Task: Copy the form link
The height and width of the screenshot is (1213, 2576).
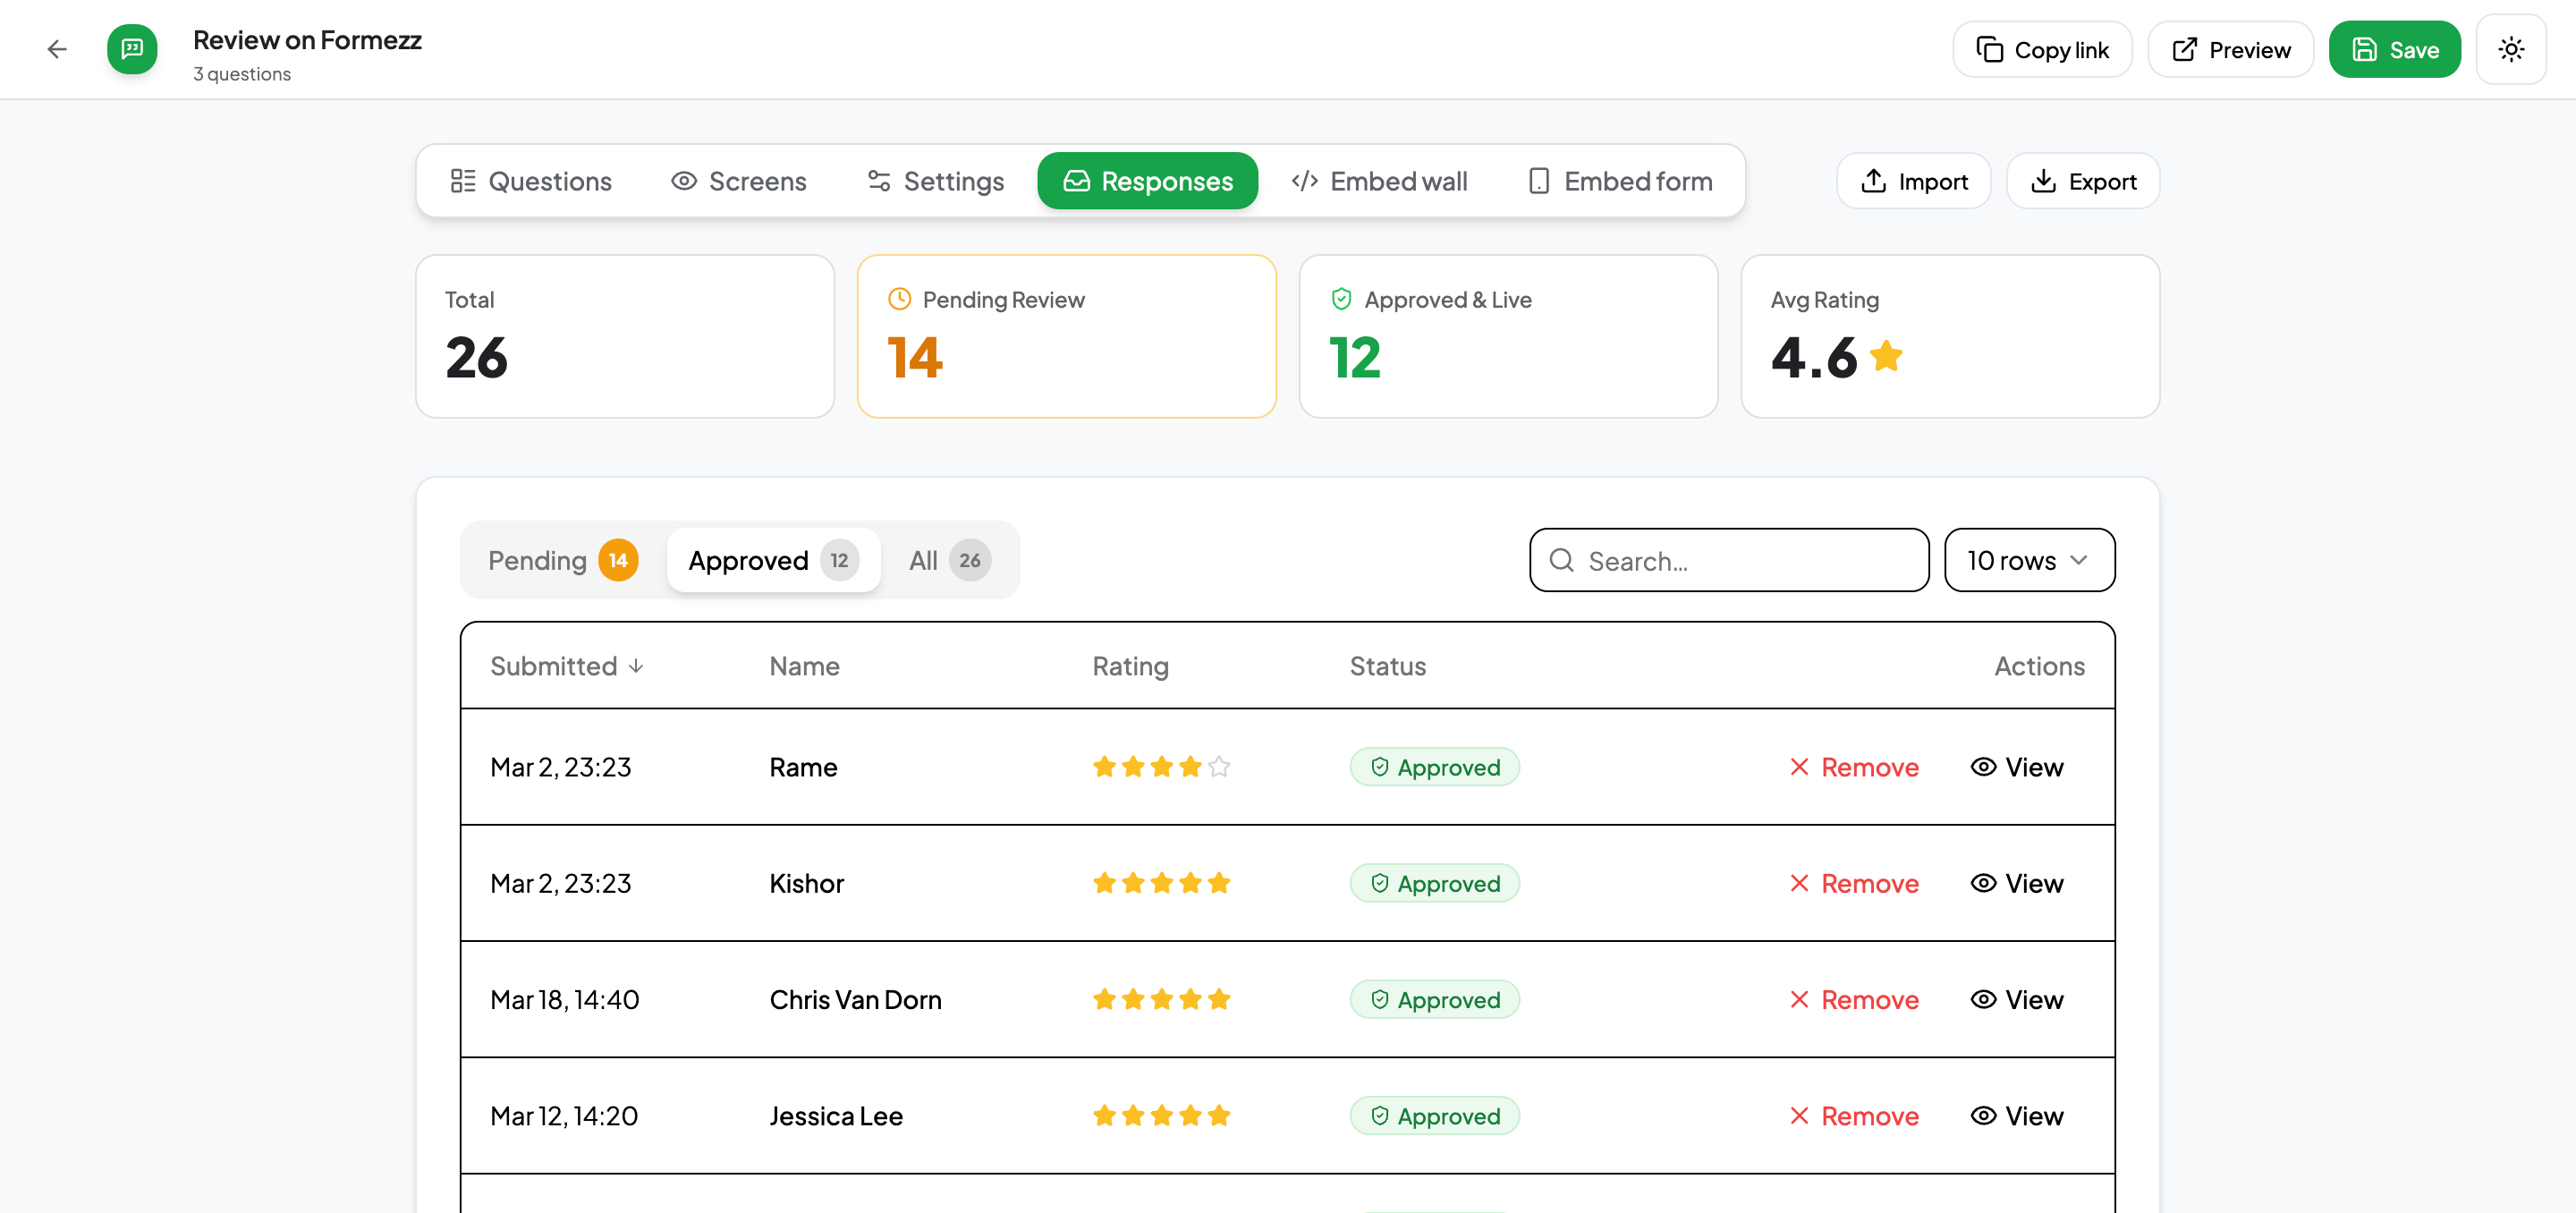Action: (x=2042, y=49)
